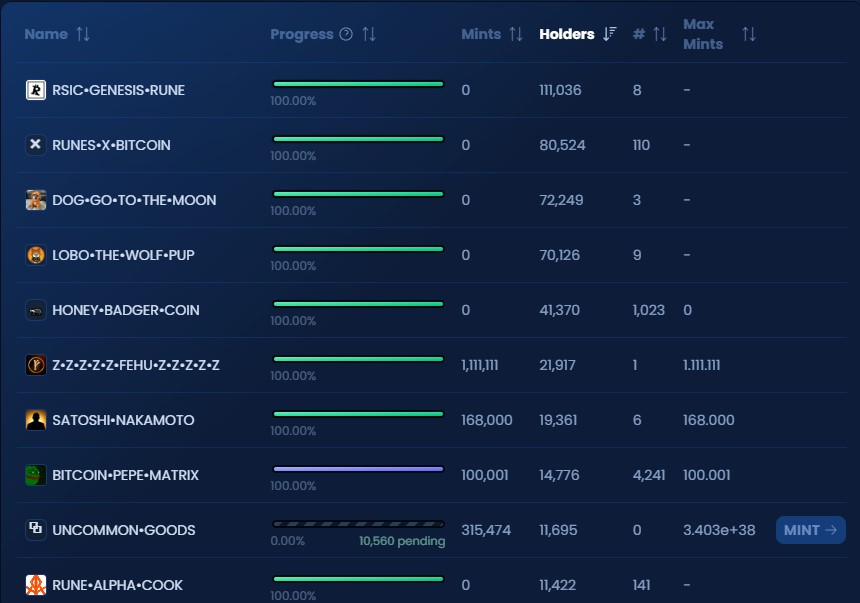Open the RUNE•ALPHA•COOK rune link
This screenshot has width=860, height=603.
[x=117, y=585]
